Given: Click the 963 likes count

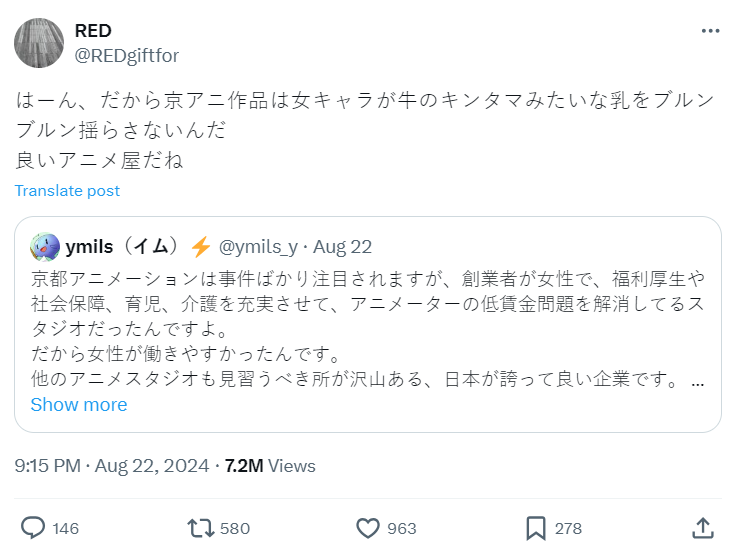Looking at the screenshot, I should click(402, 528).
